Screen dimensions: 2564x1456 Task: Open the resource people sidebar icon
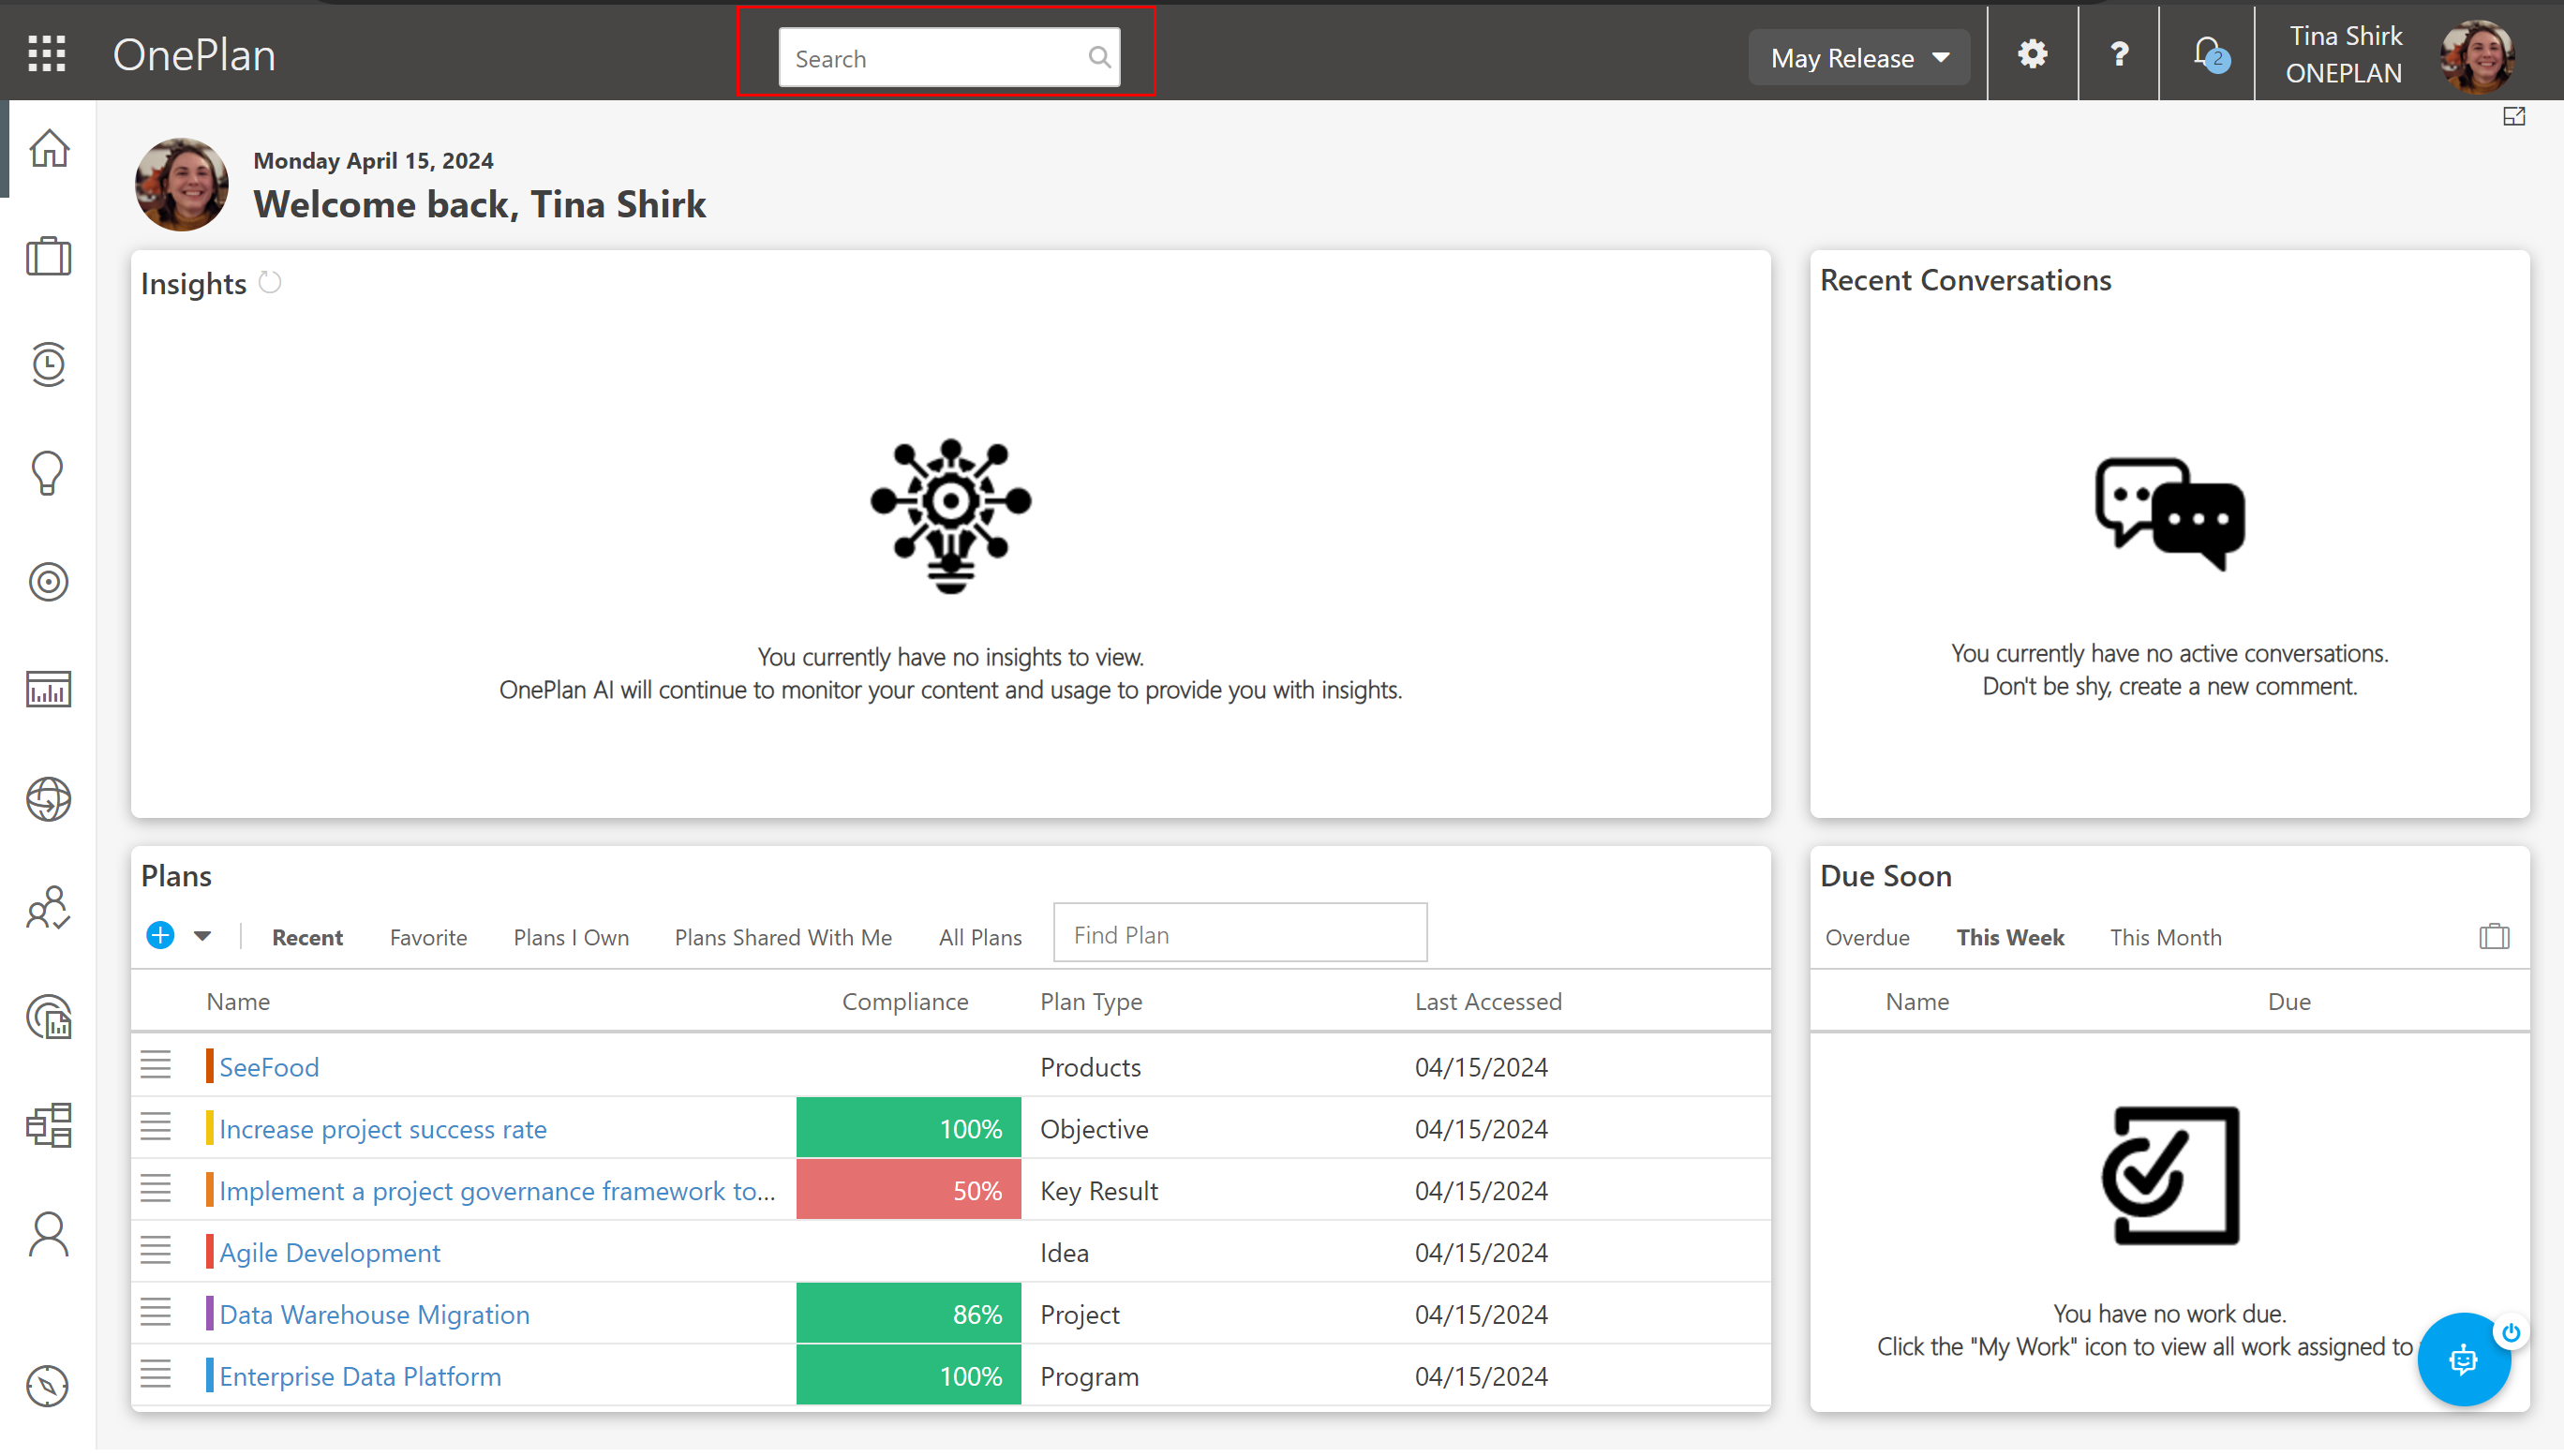pyautogui.click(x=48, y=909)
